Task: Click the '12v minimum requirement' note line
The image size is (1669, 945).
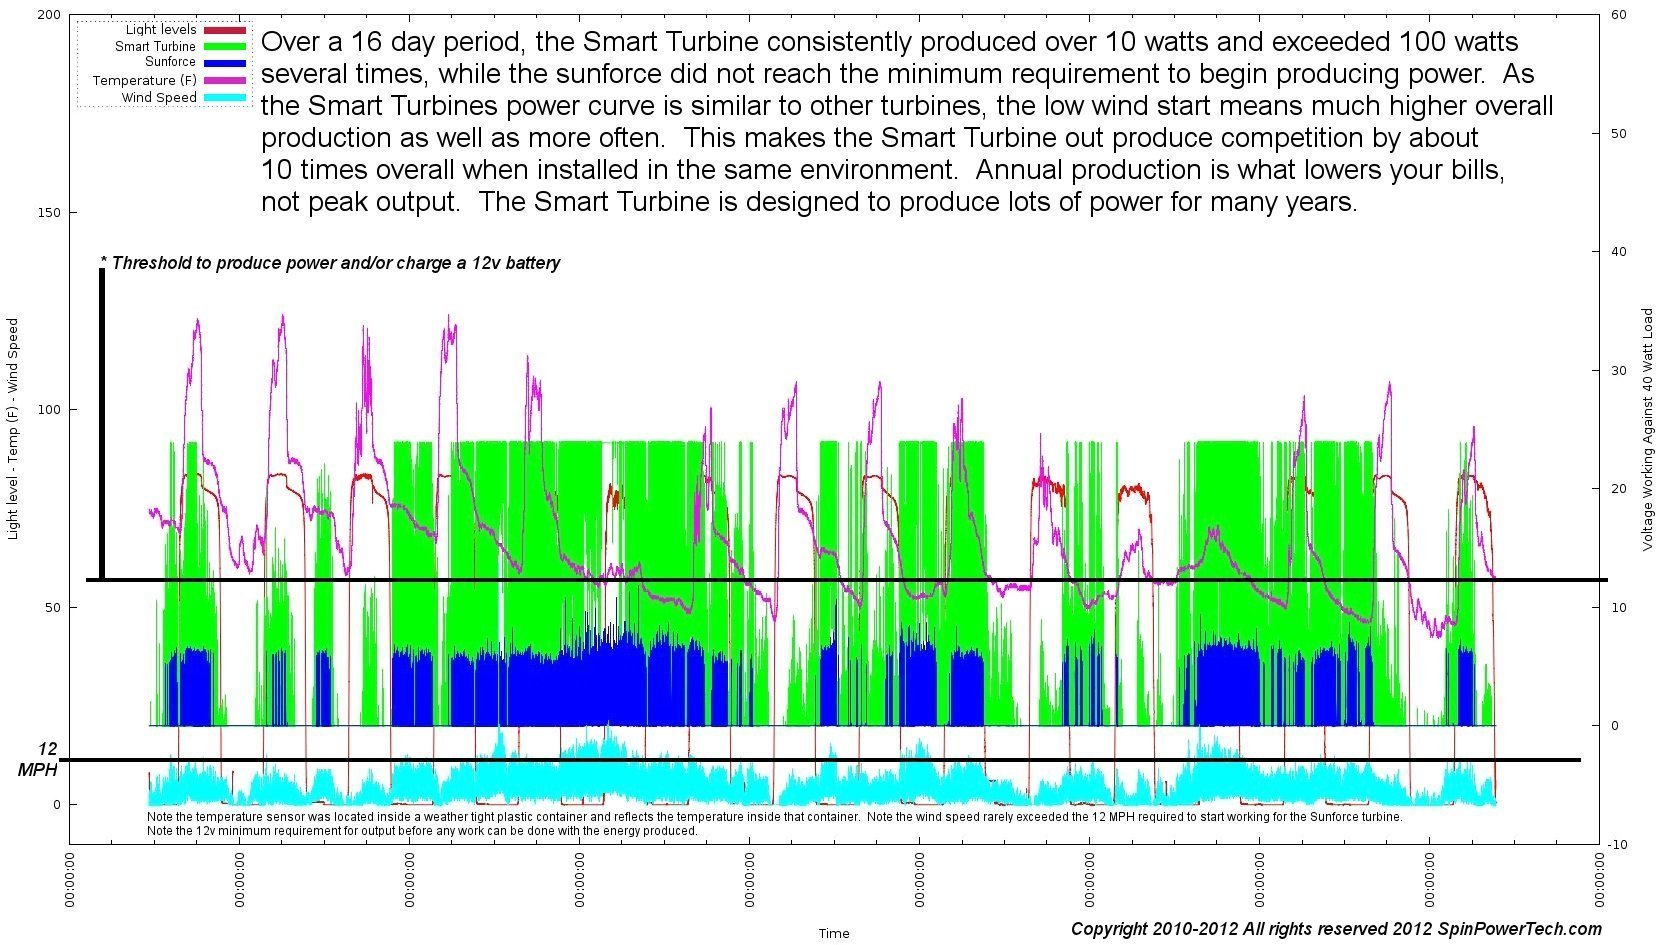Action: (x=422, y=831)
